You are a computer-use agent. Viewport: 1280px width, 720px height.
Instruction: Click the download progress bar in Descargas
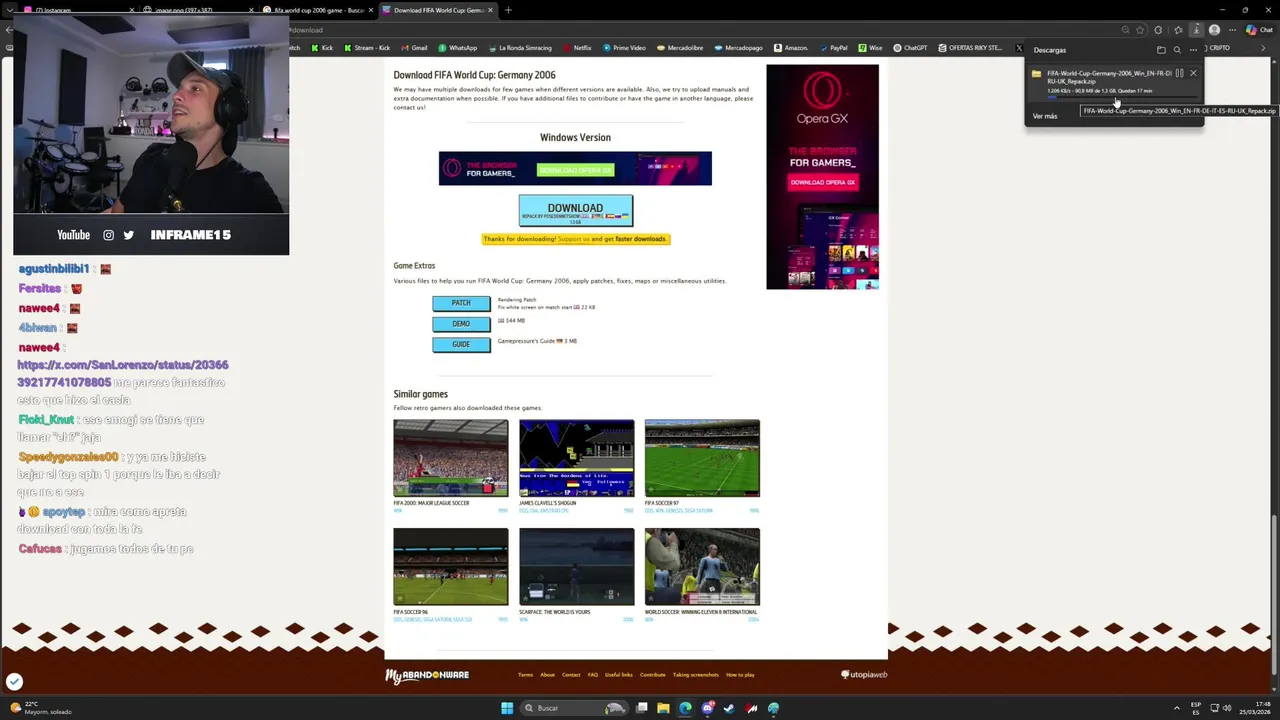point(1122,97)
